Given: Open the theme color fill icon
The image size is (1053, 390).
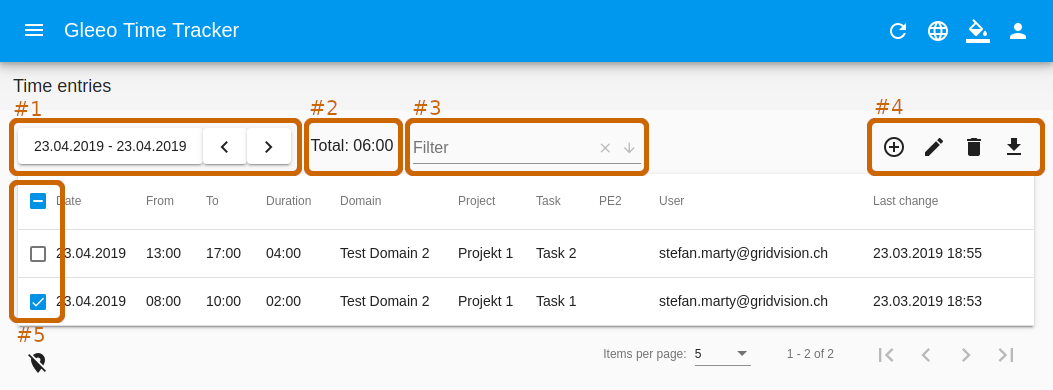Looking at the screenshot, I should tap(978, 31).
